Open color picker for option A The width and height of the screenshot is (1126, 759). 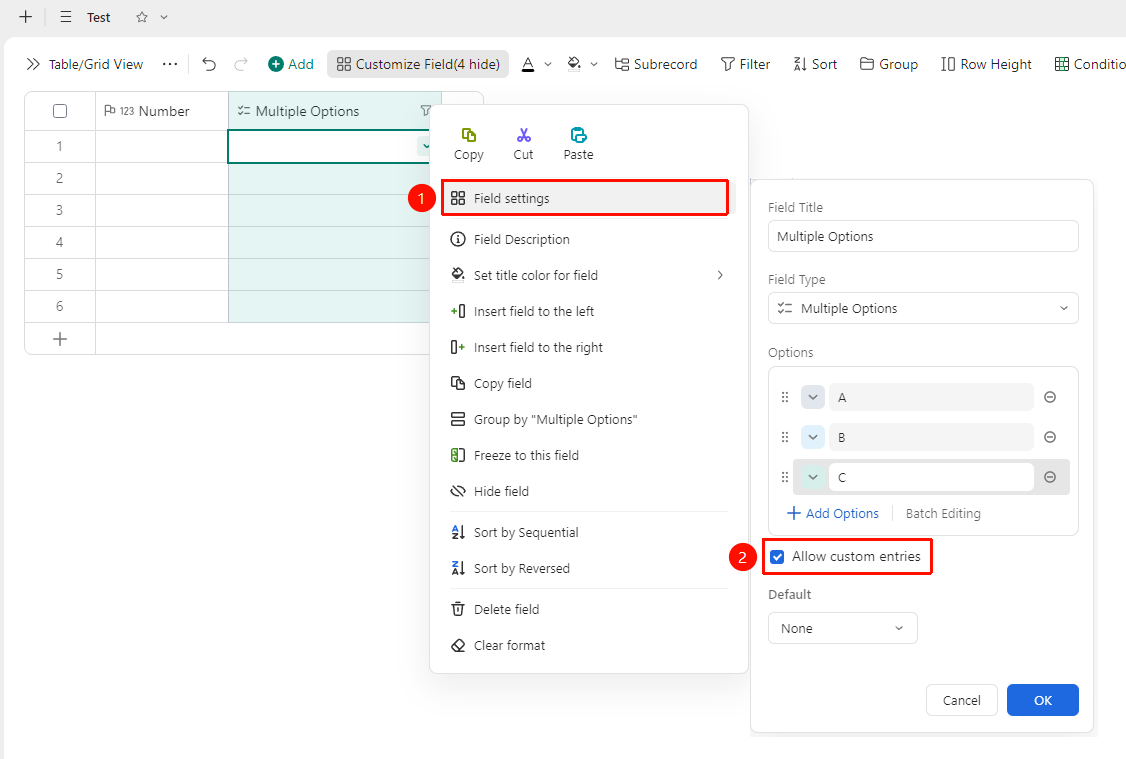pos(813,397)
